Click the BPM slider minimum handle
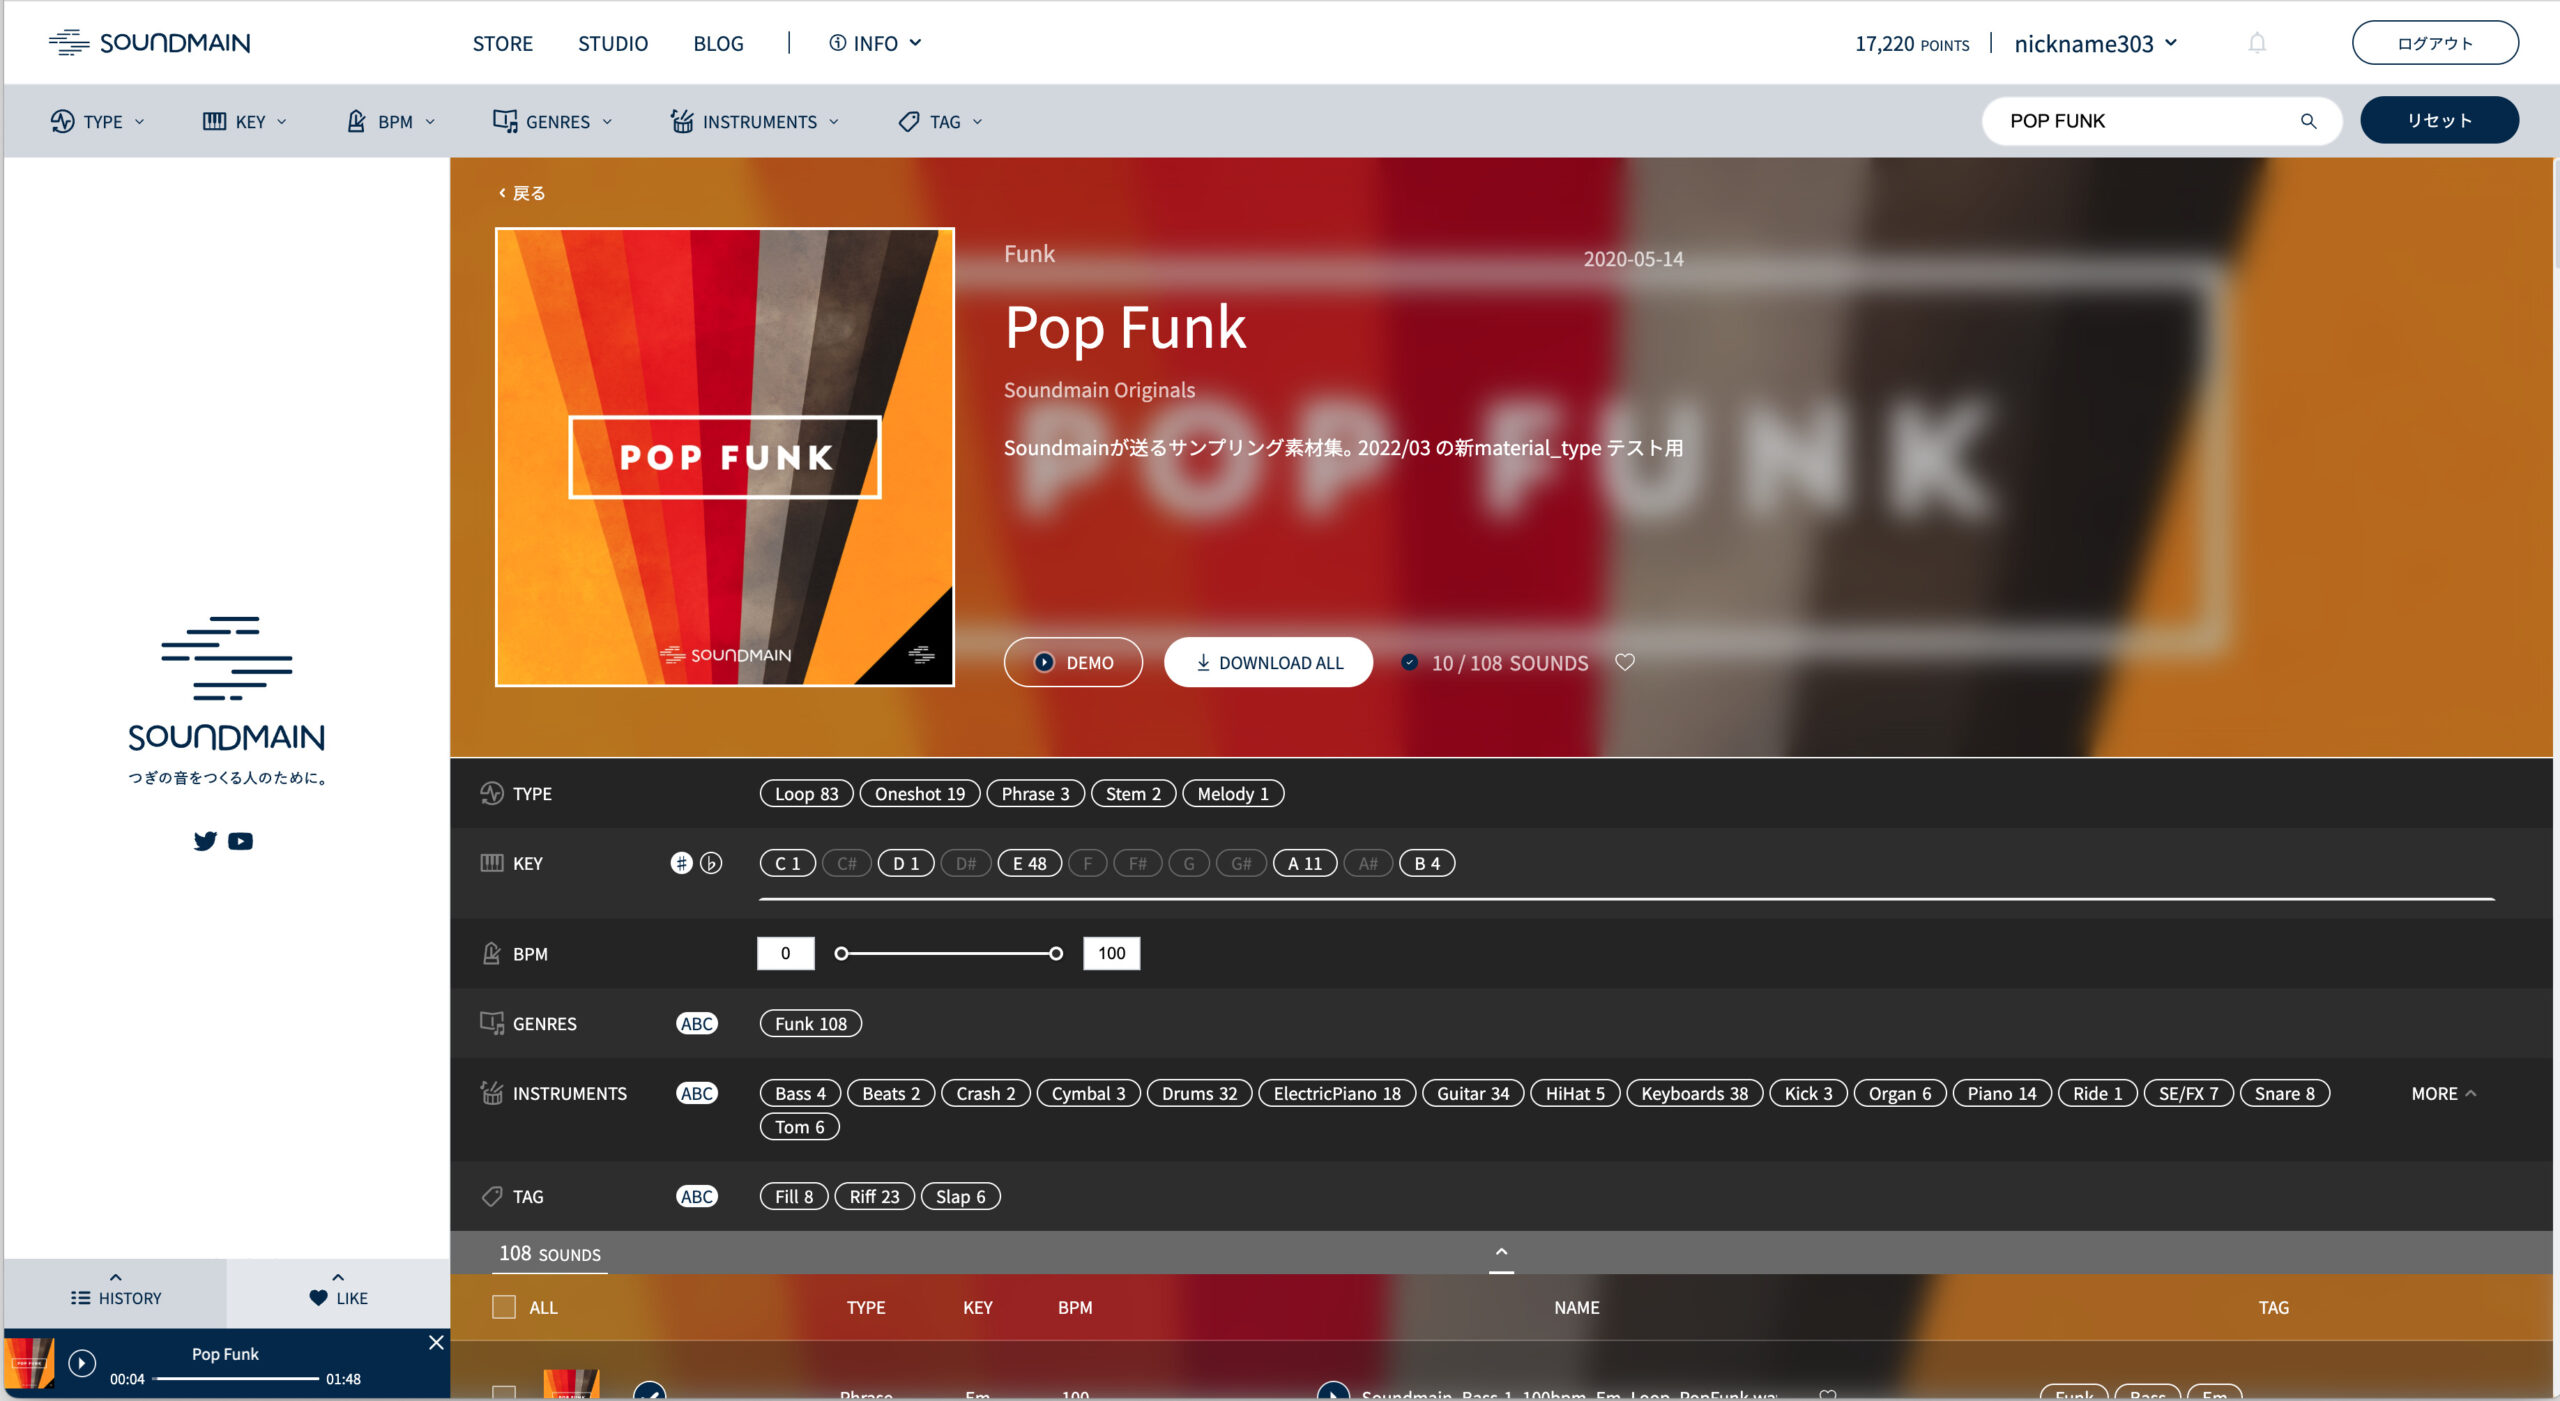2560x1401 pixels. pos(841,953)
